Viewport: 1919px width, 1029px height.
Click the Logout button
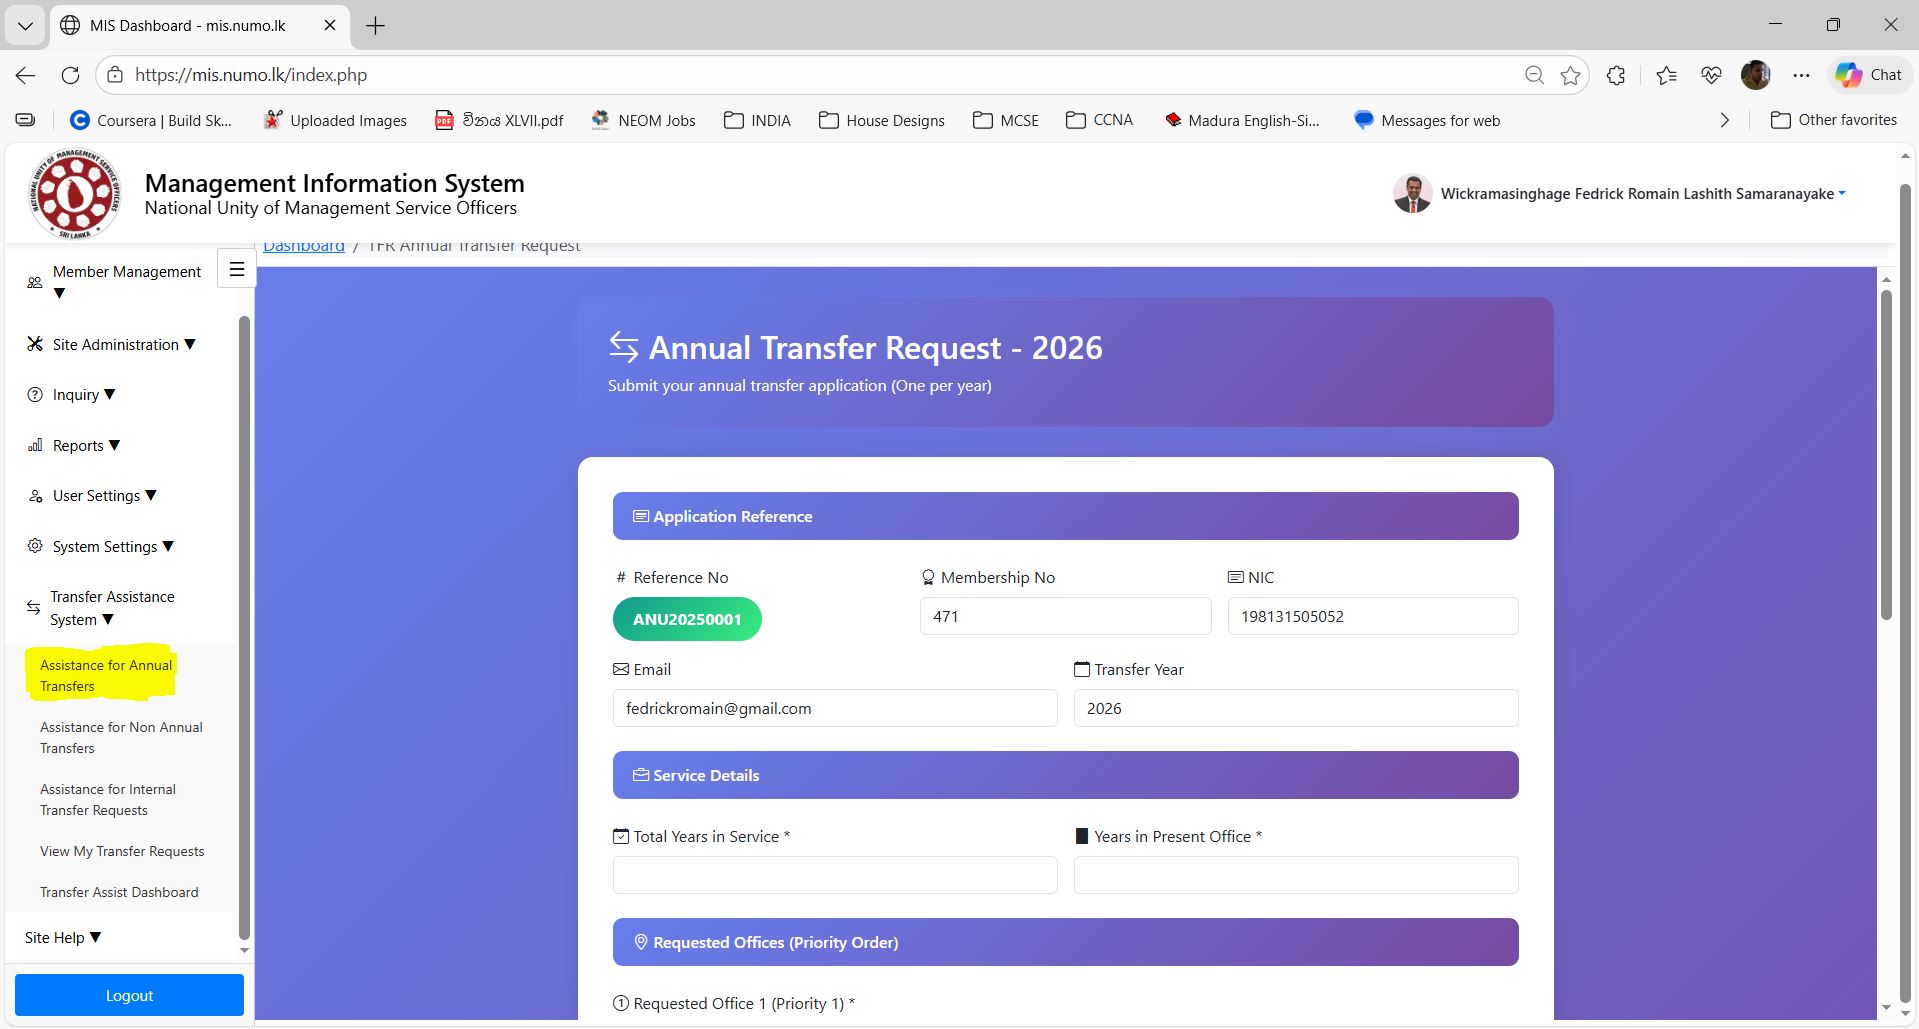click(x=128, y=994)
